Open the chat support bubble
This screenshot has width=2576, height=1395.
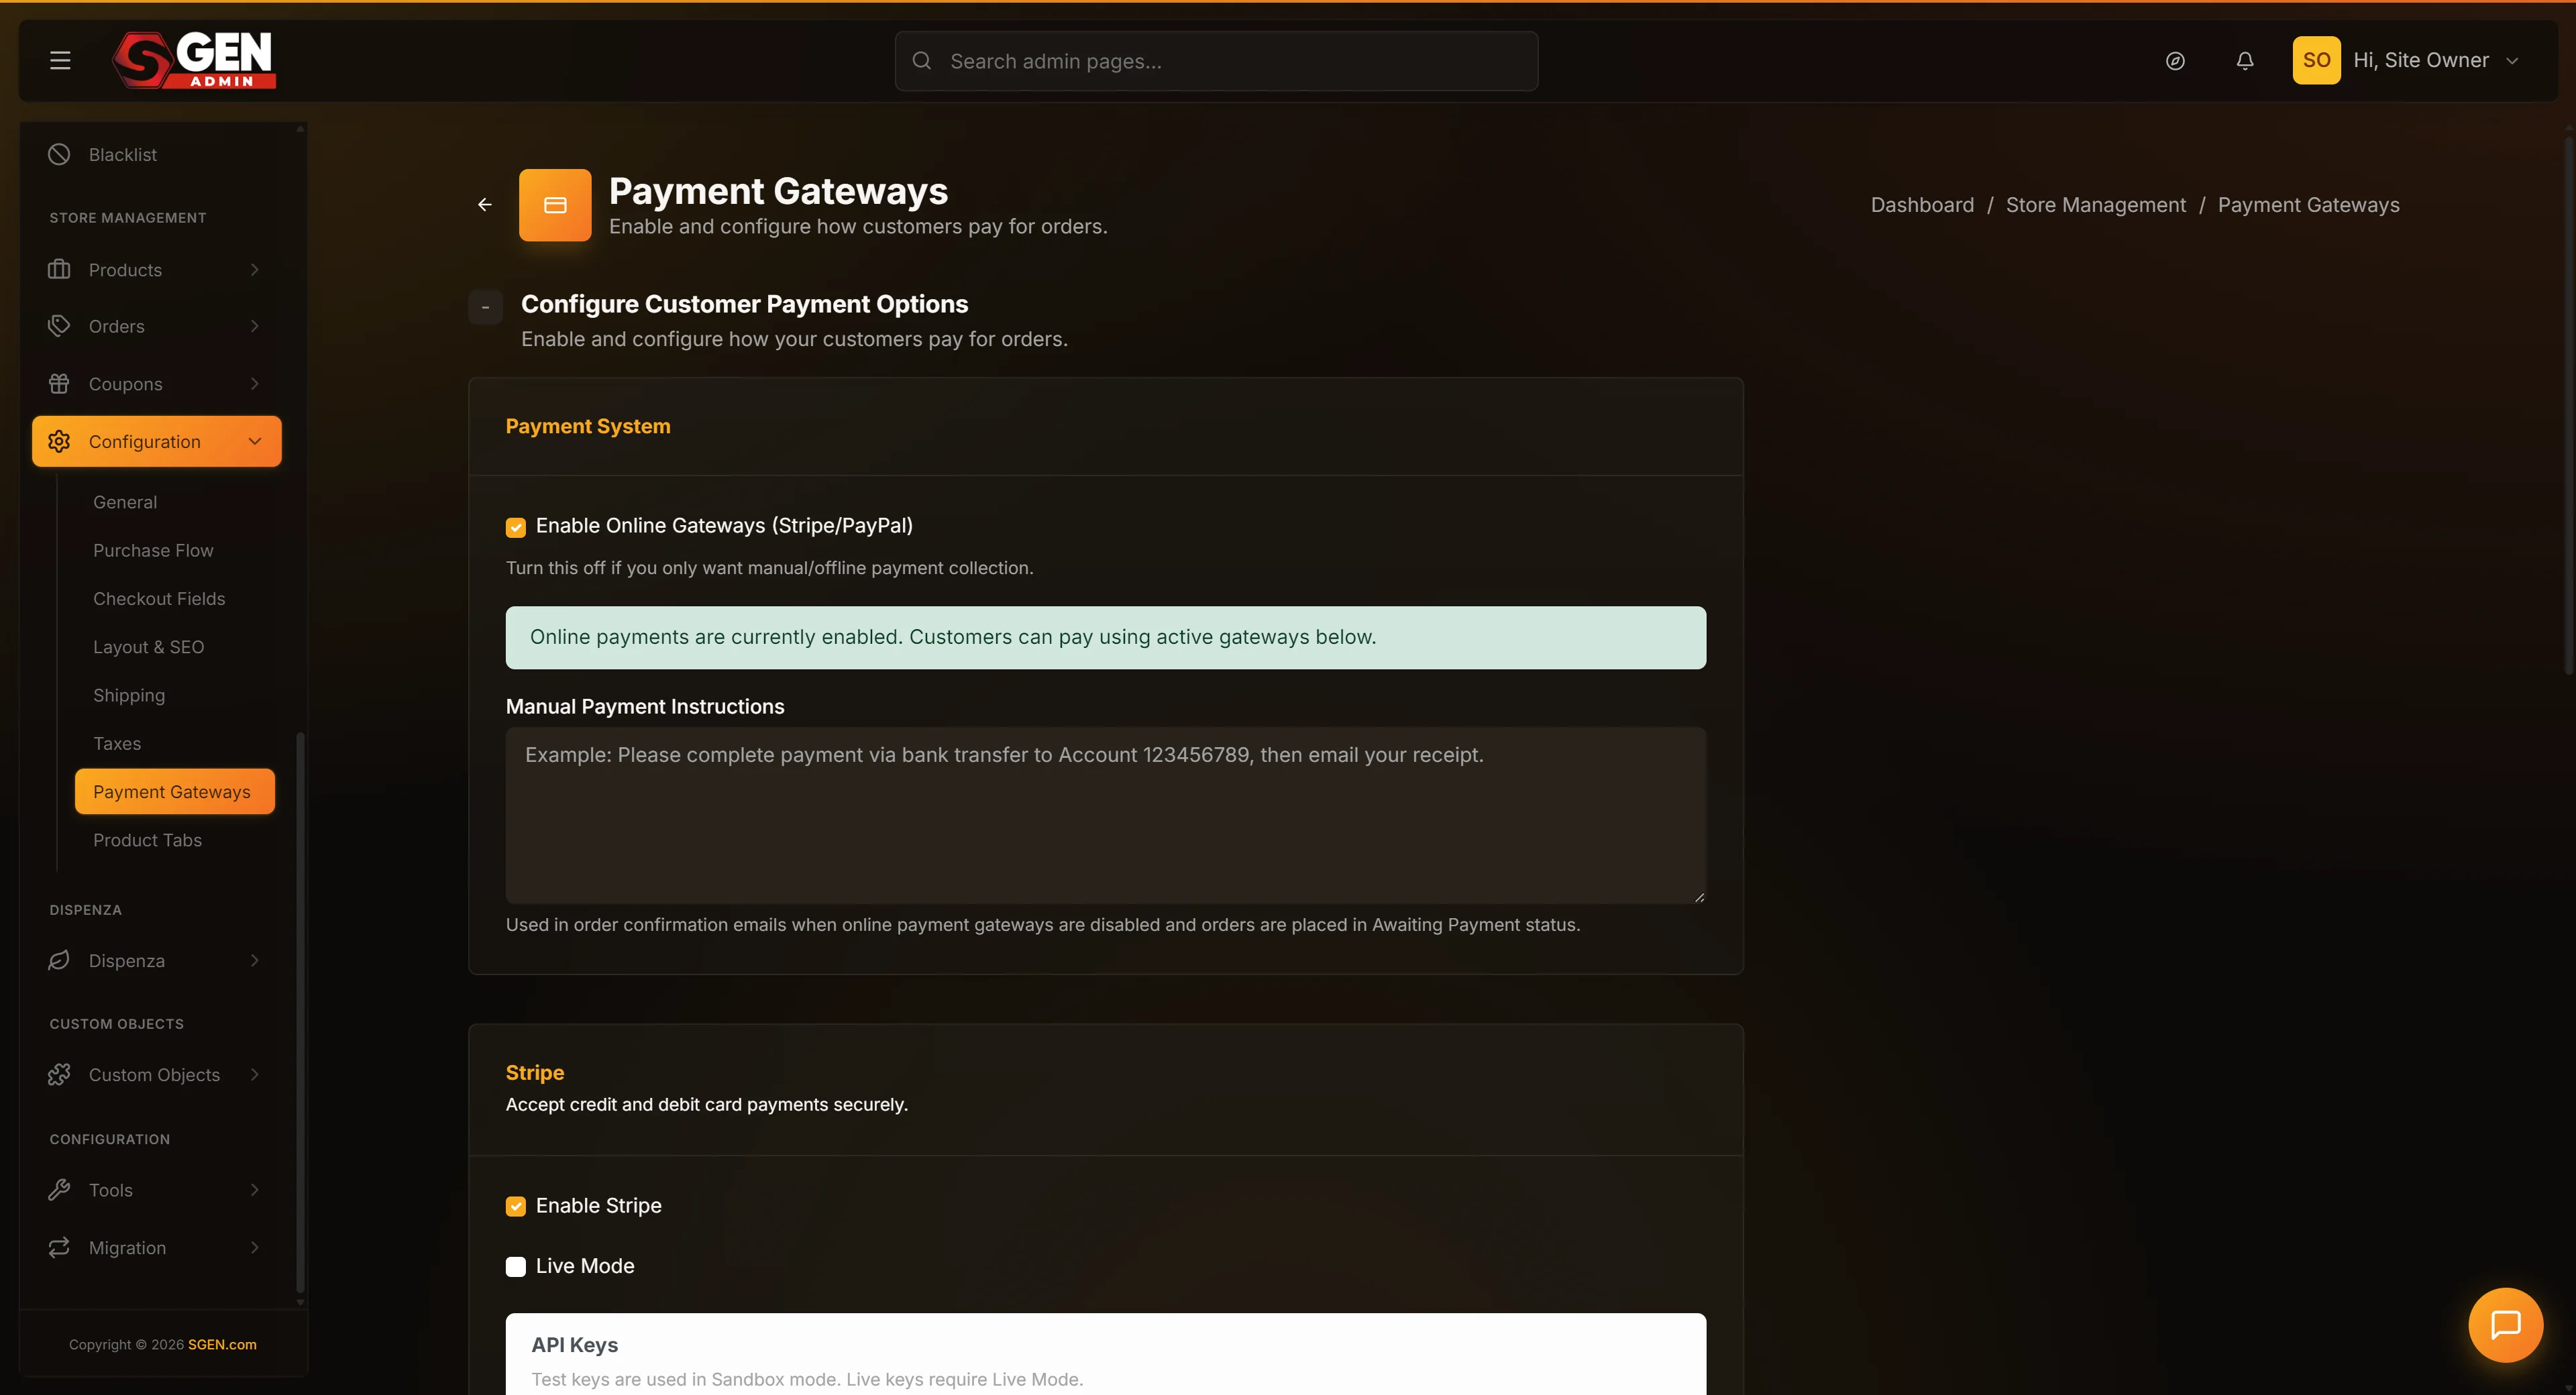[2505, 1325]
